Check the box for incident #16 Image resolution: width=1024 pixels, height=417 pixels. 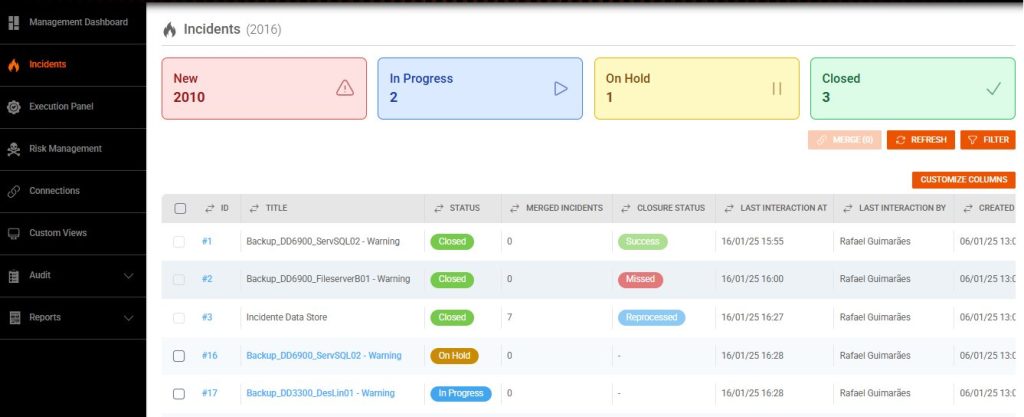[180, 355]
